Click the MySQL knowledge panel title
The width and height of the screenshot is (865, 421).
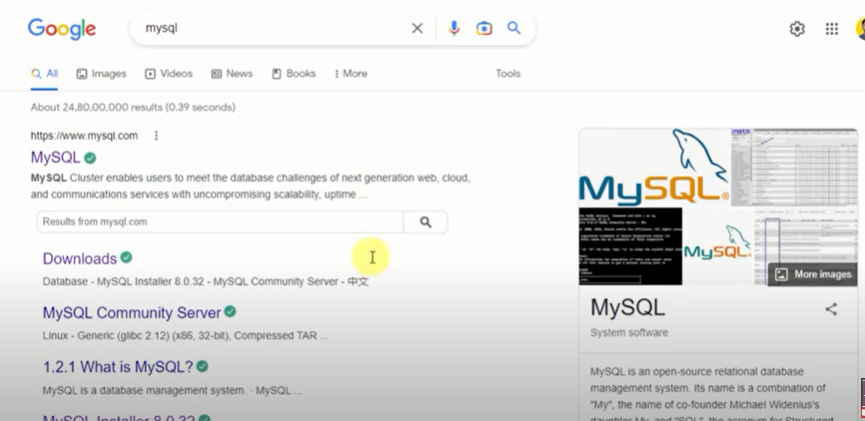click(x=628, y=308)
